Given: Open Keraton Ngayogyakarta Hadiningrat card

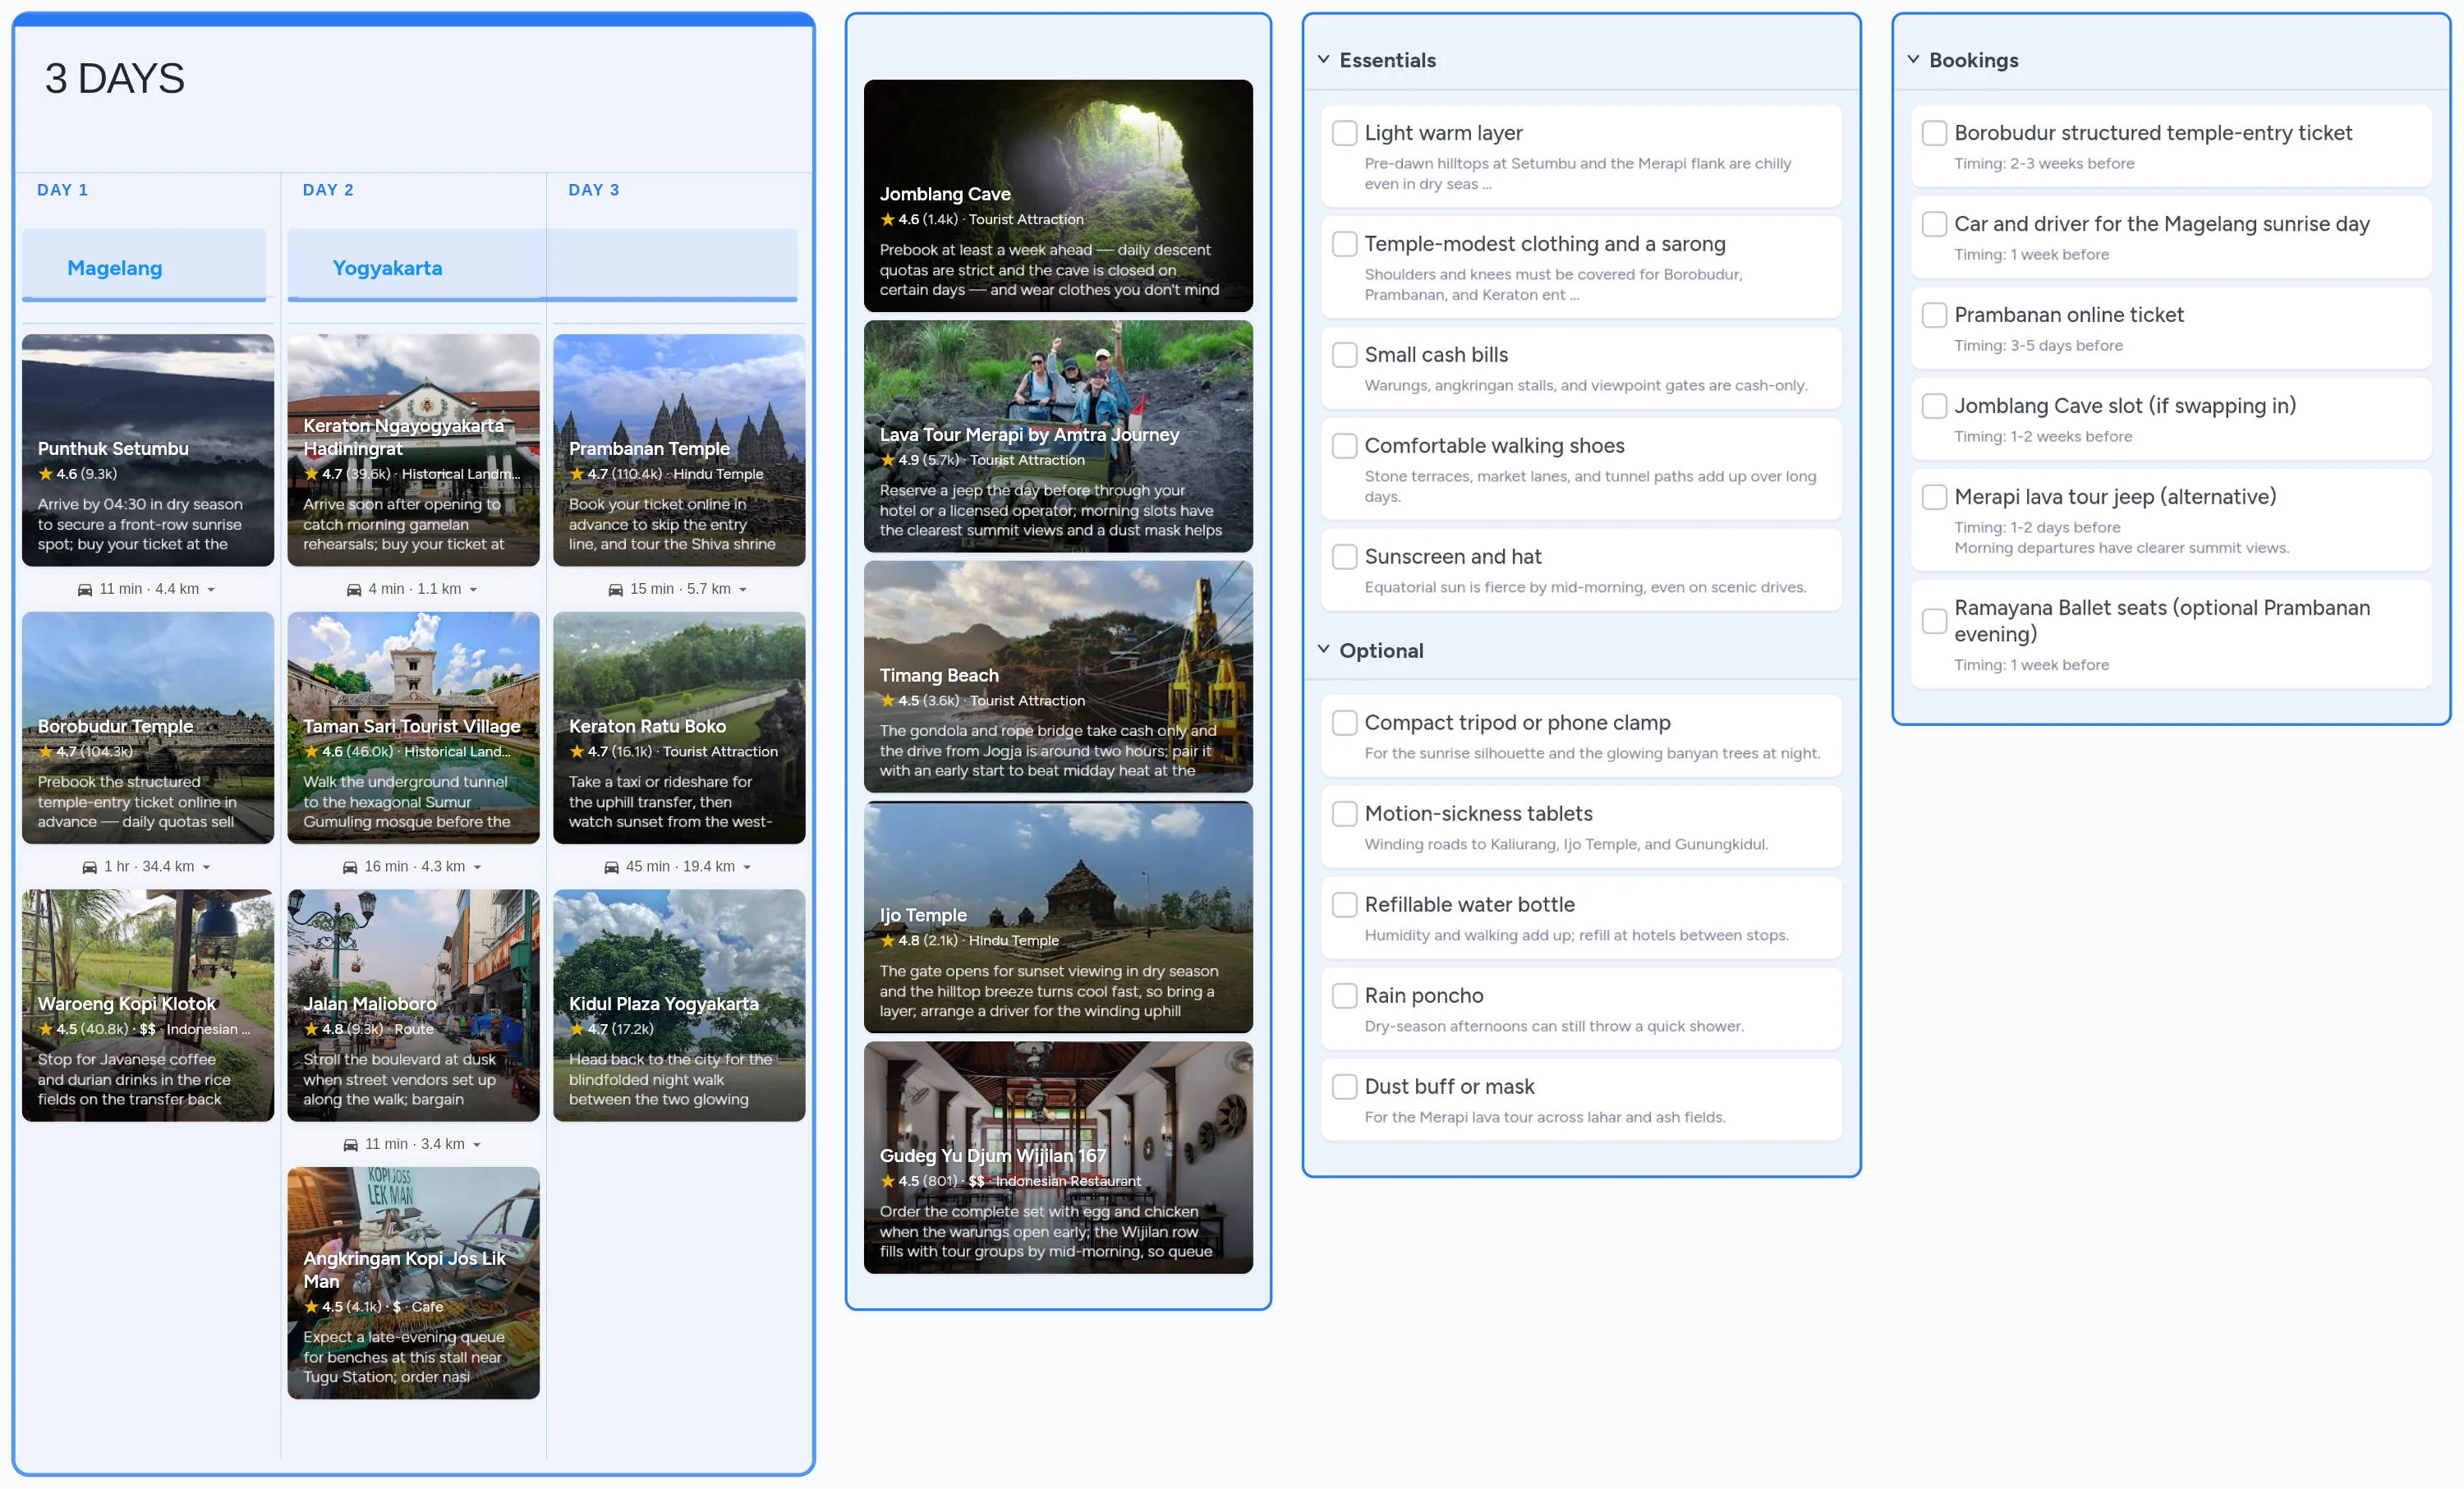Looking at the screenshot, I should [413, 450].
